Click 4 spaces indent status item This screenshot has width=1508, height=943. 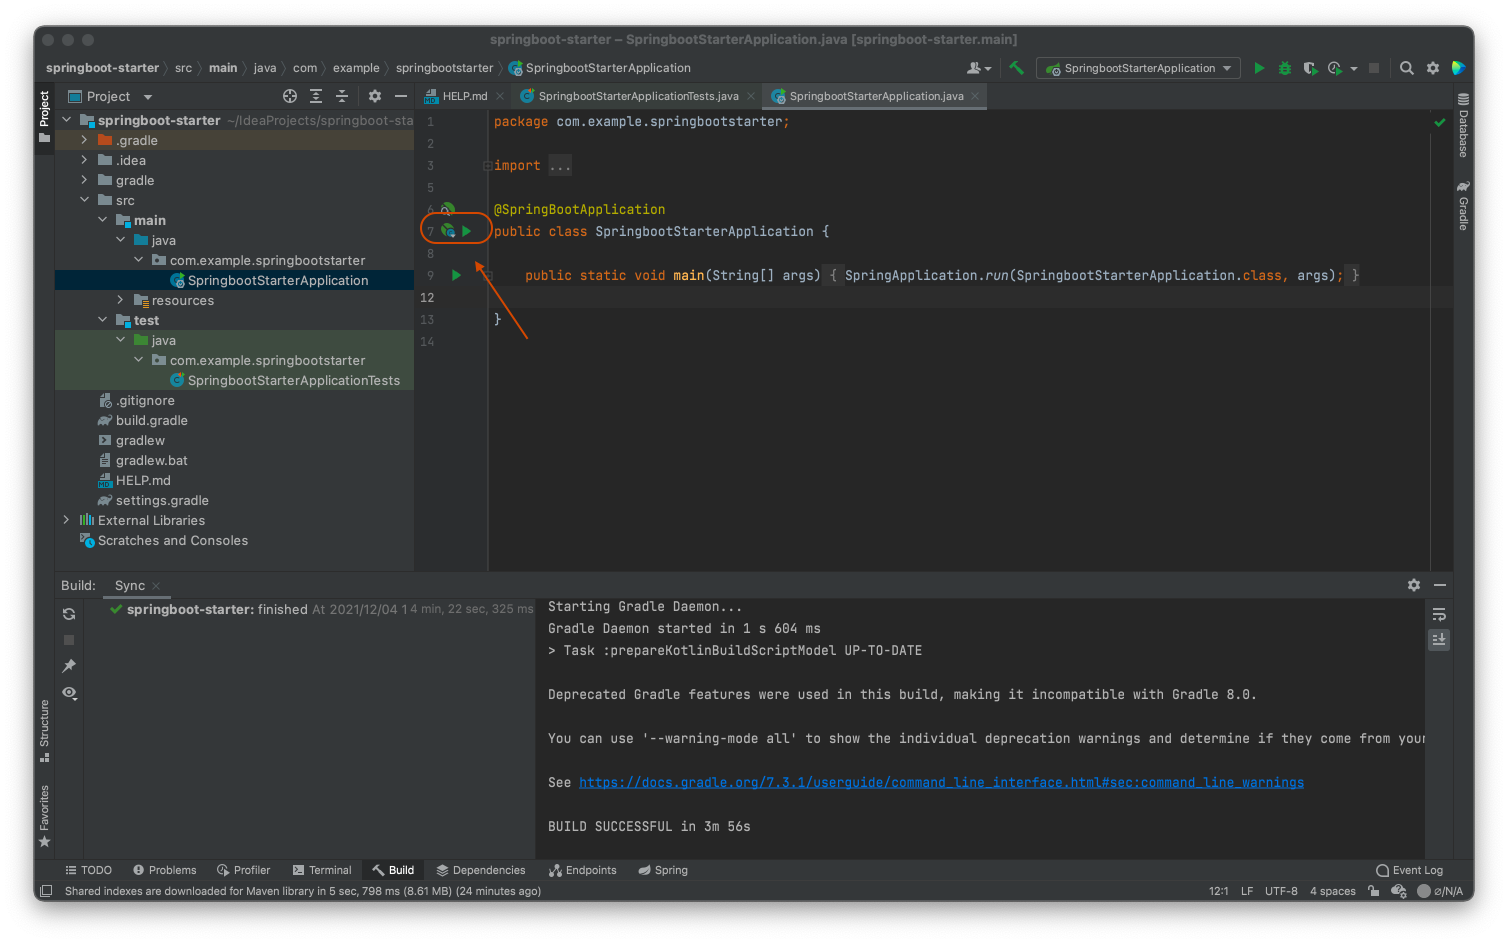(1333, 891)
